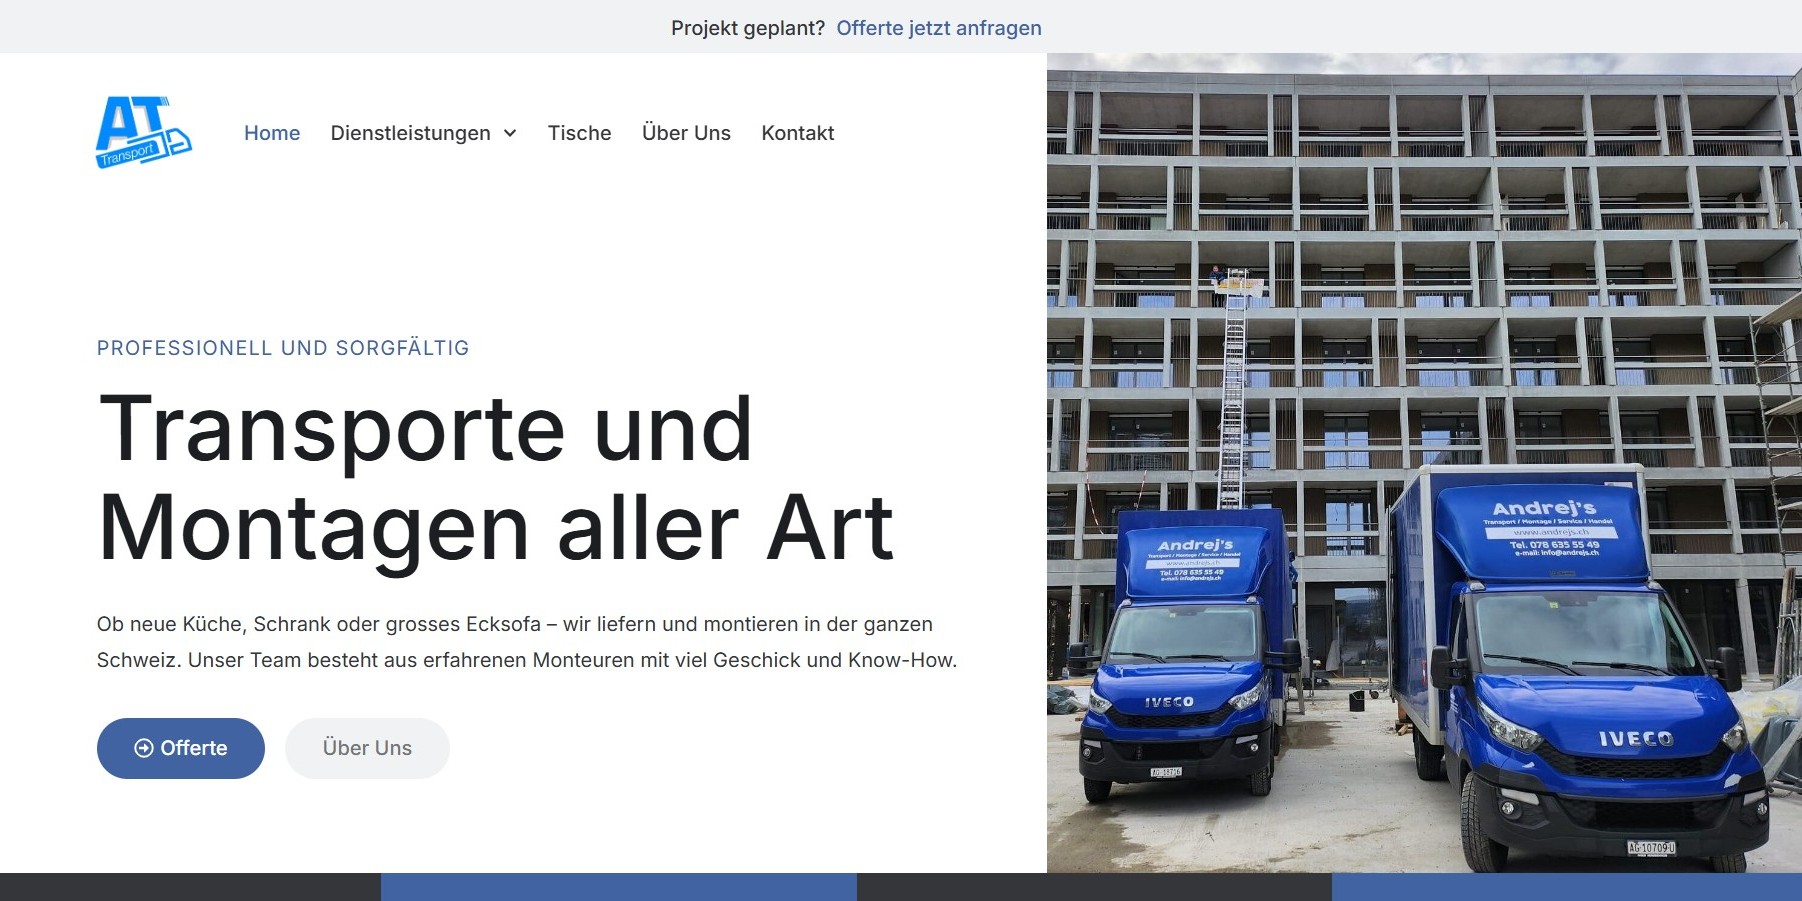The height and width of the screenshot is (901, 1802).
Task: Follow the 'Offerte jetzt anfragen' banner link
Action: click(938, 28)
